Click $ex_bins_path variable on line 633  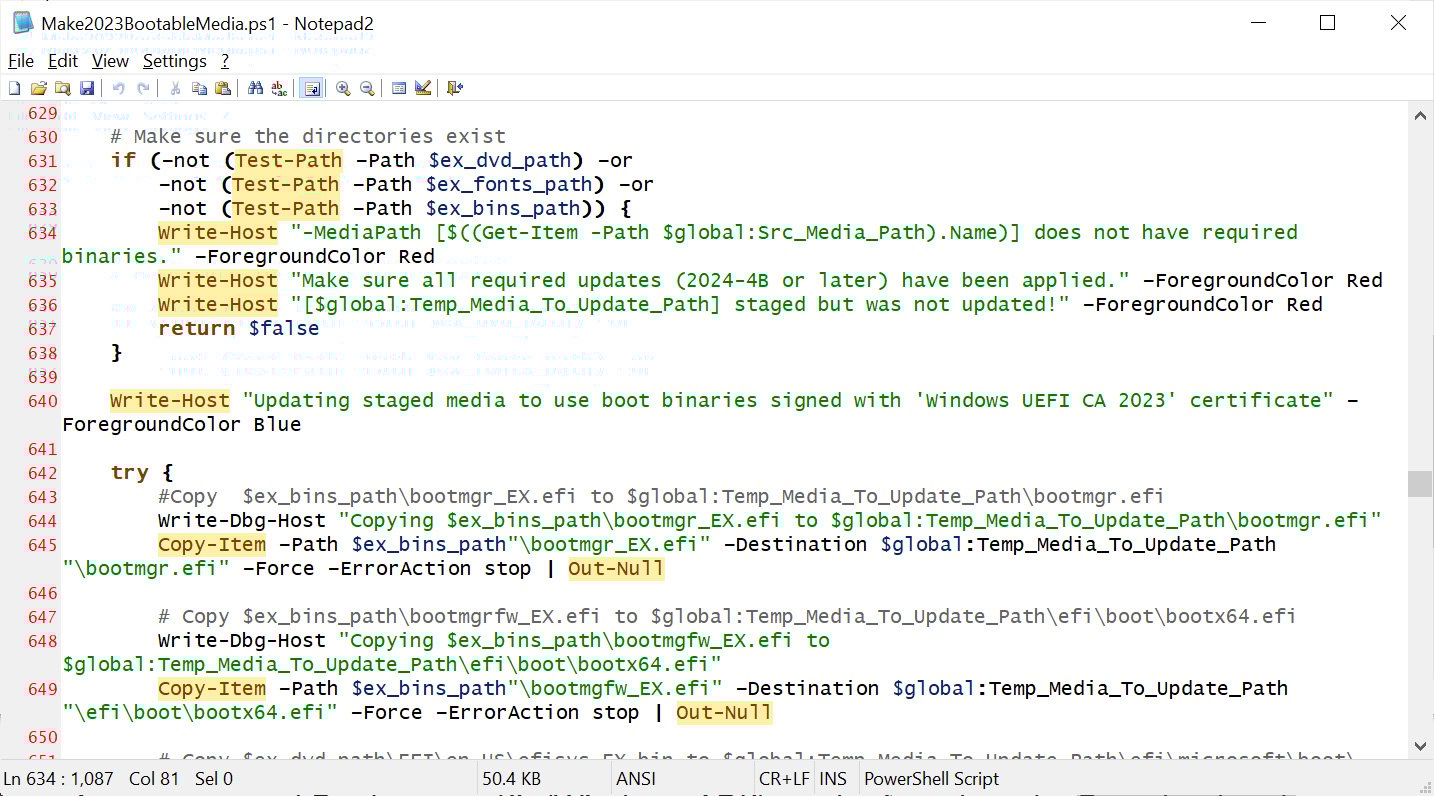[x=503, y=208]
